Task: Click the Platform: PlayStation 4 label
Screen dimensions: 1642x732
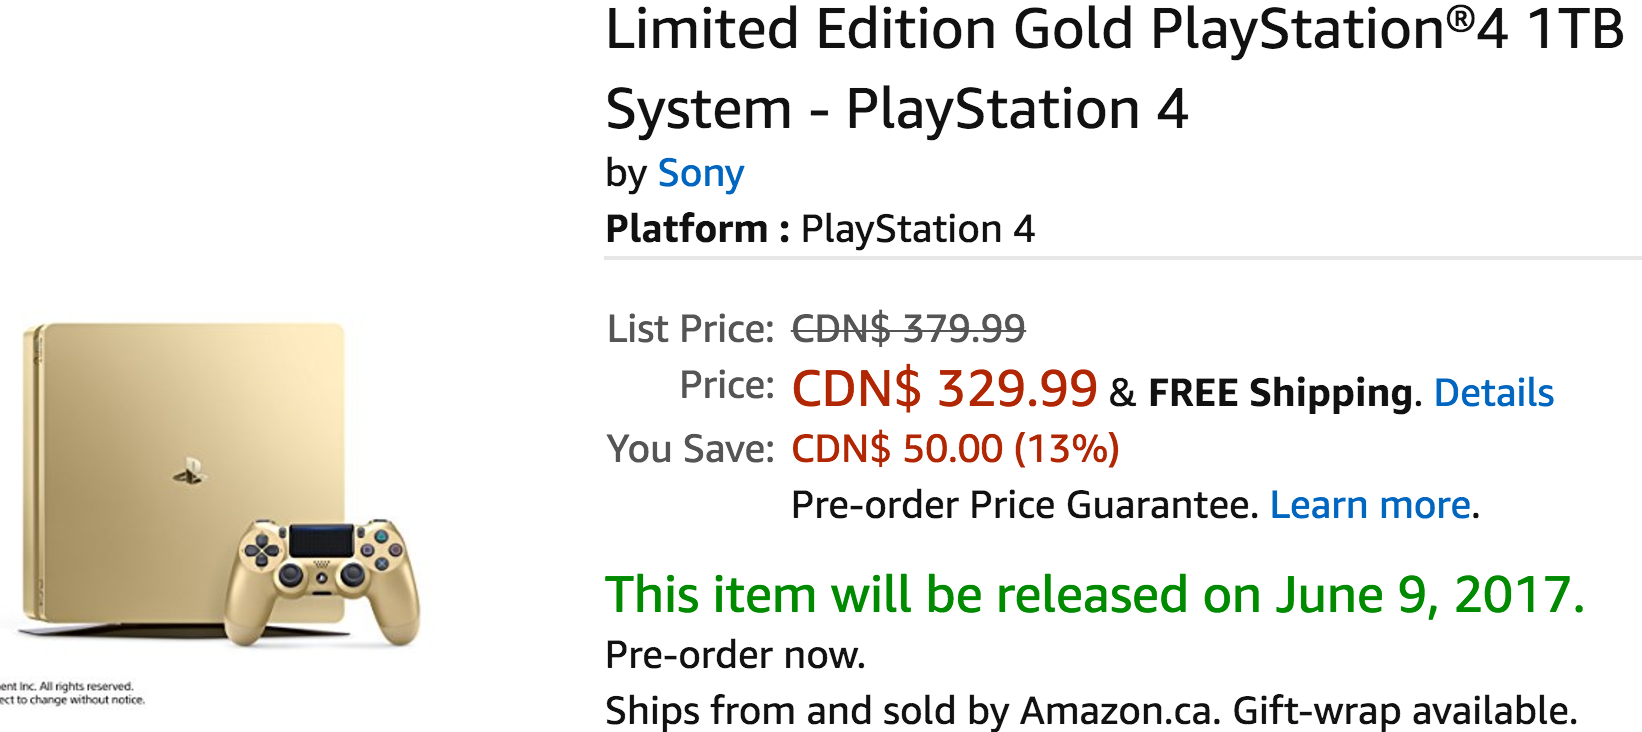Action: coord(820,229)
